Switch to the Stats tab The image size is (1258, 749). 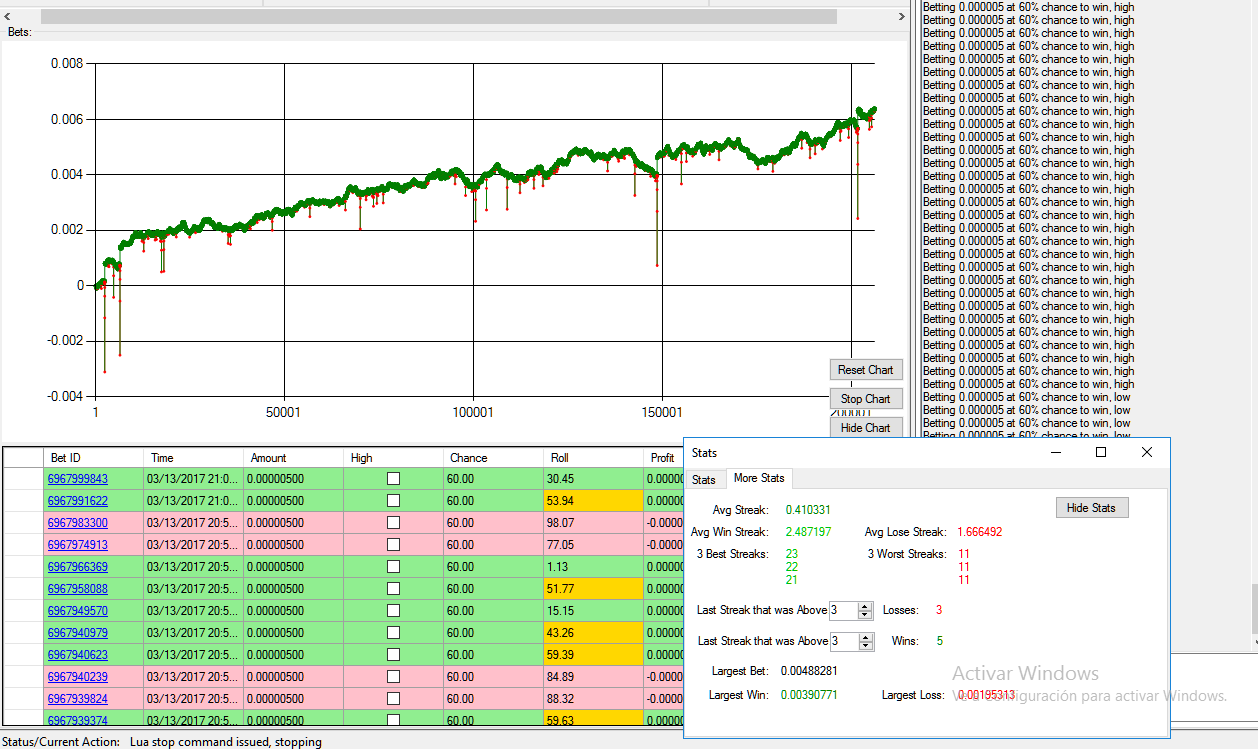point(704,480)
